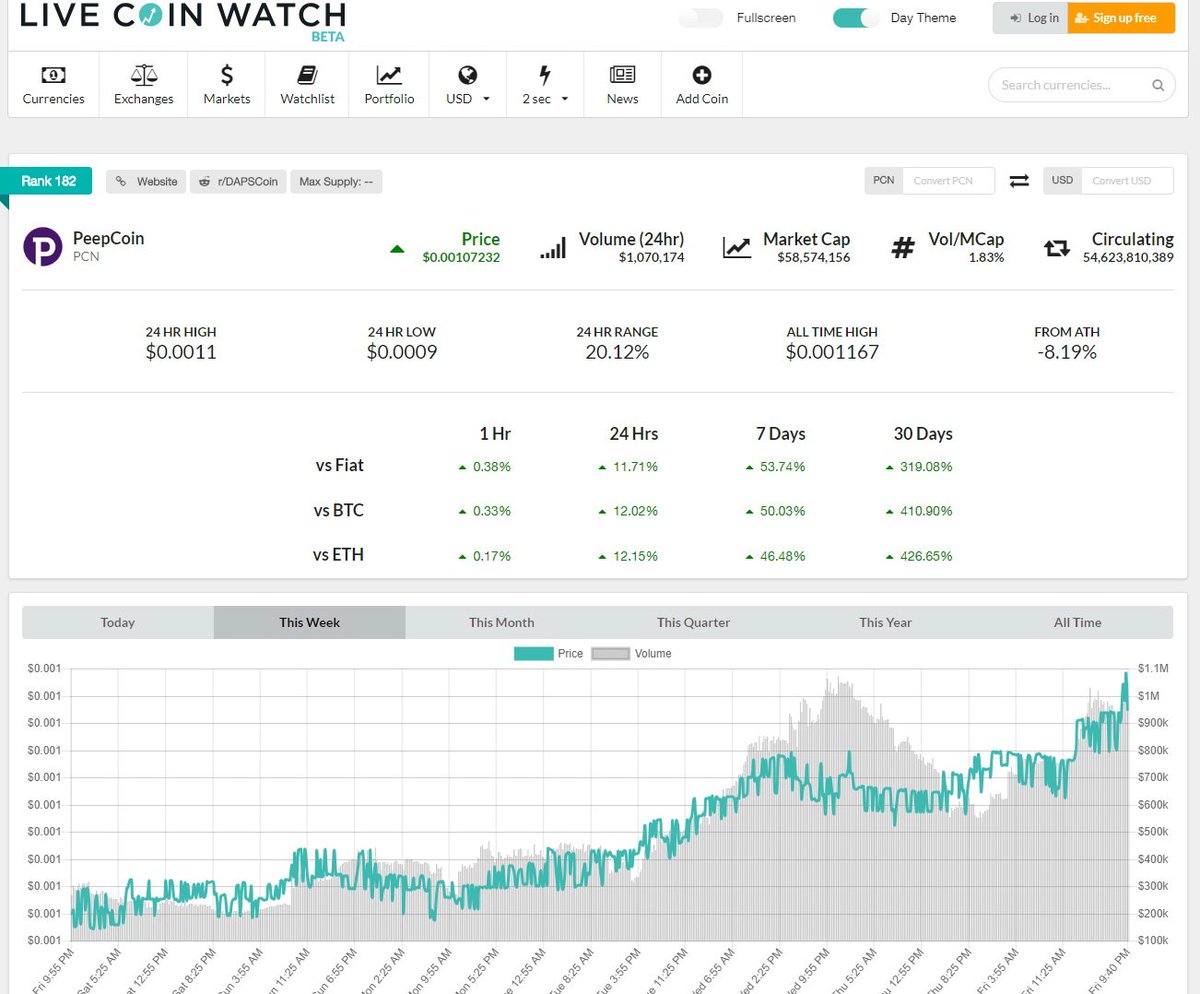Select the This Month chart tab
This screenshot has width=1200, height=994.
click(x=502, y=622)
